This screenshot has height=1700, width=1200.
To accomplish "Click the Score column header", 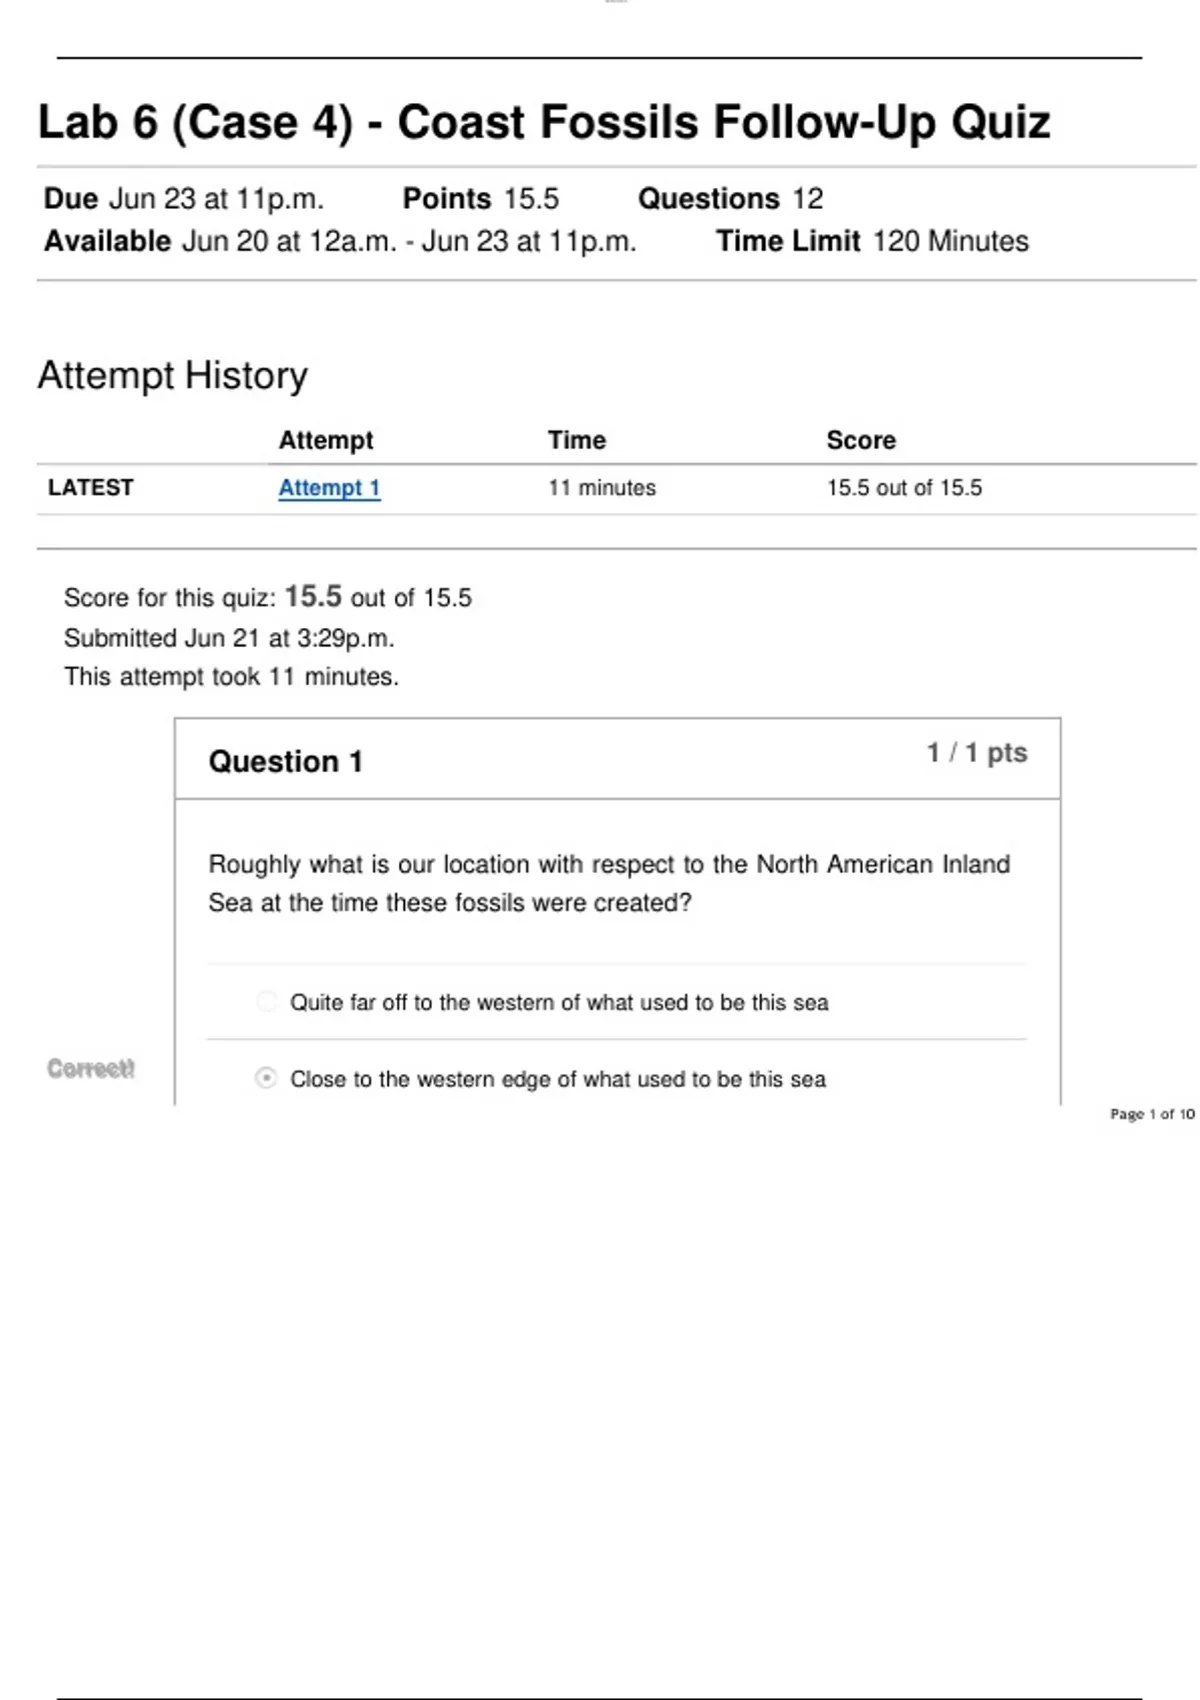I will click(x=861, y=440).
